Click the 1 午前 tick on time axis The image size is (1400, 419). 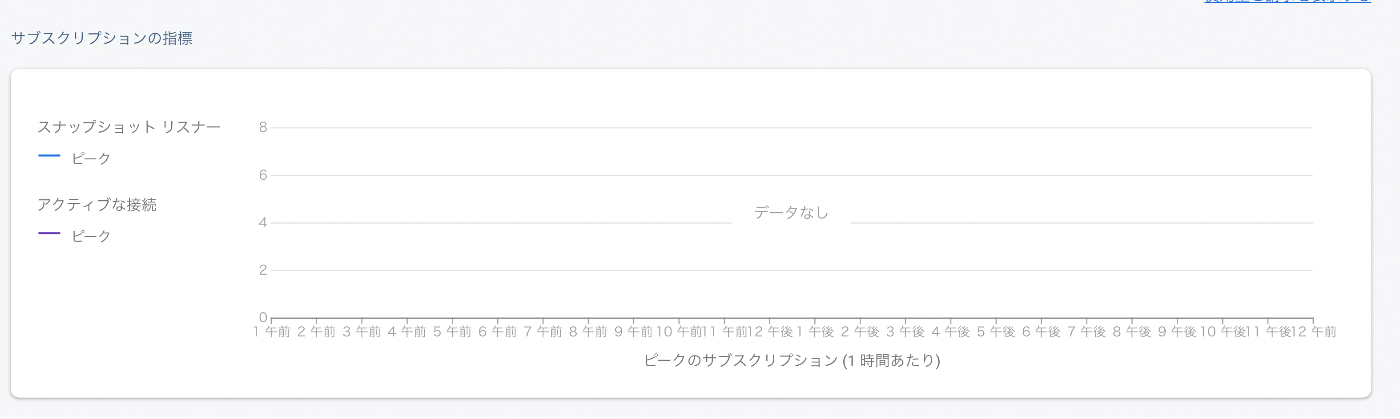[271, 331]
